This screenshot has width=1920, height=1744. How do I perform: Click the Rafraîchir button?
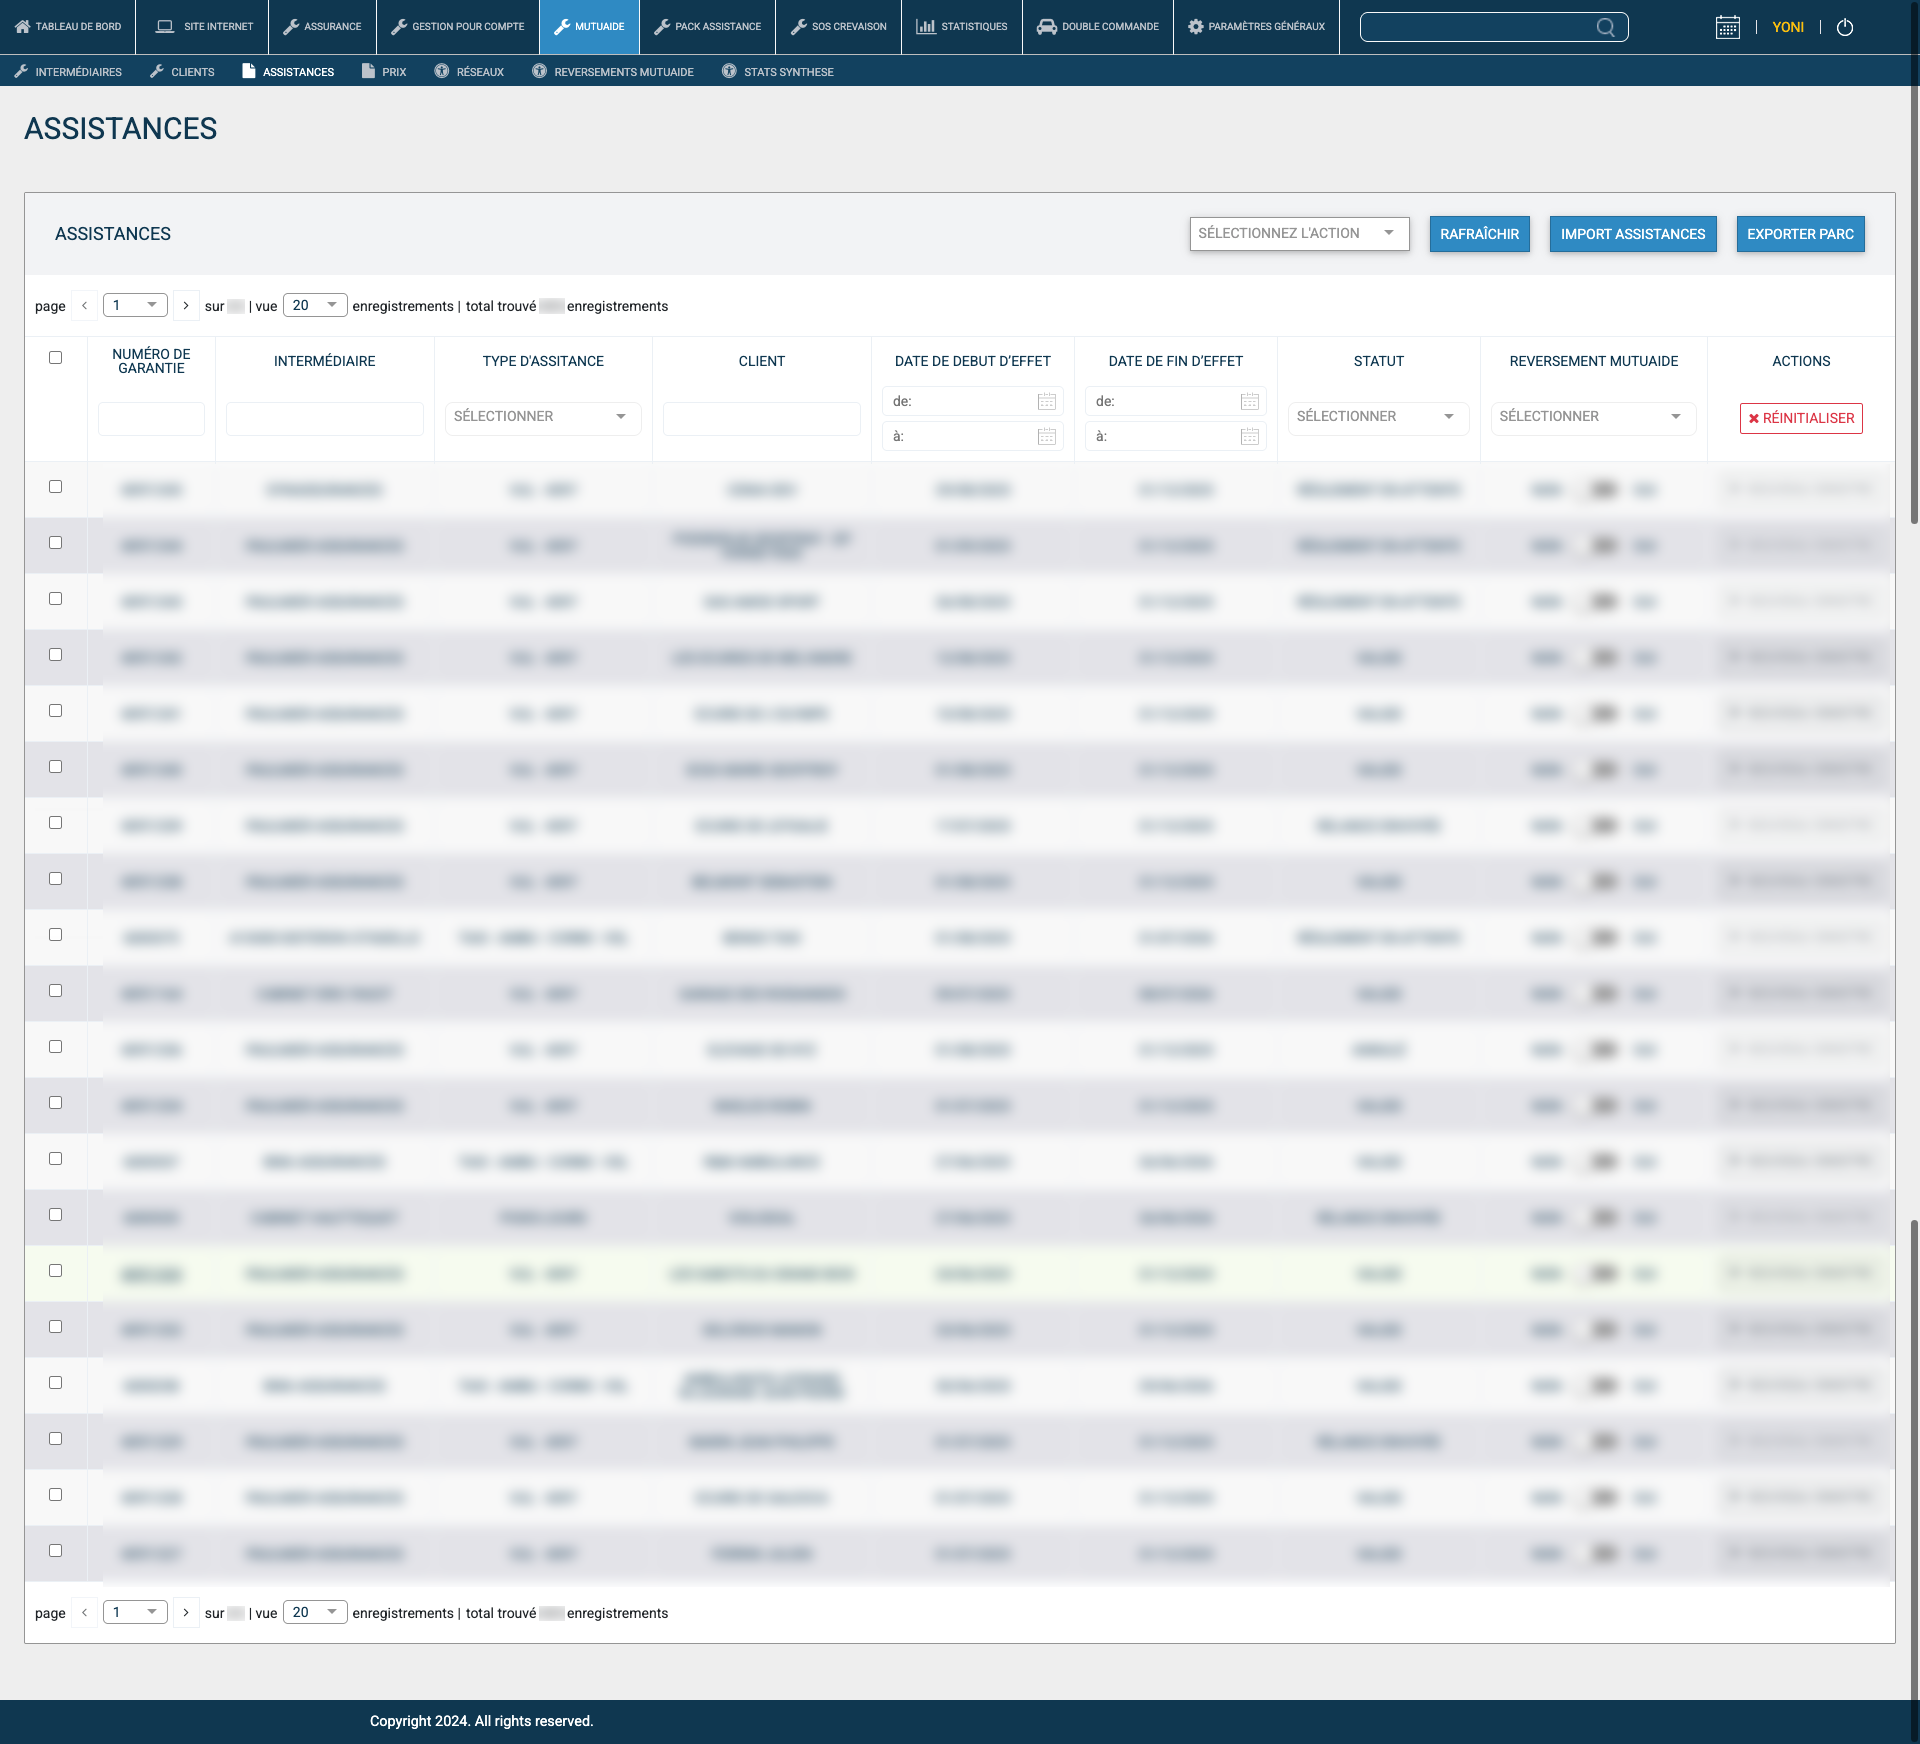1479,234
